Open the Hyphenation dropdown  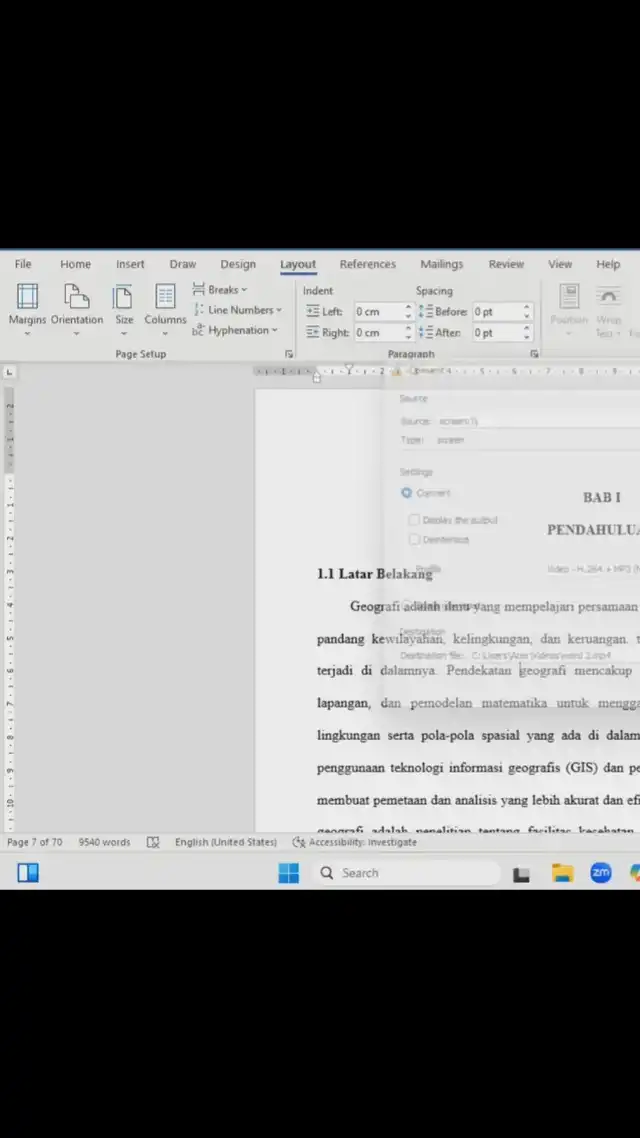click(x=235, y=330)
